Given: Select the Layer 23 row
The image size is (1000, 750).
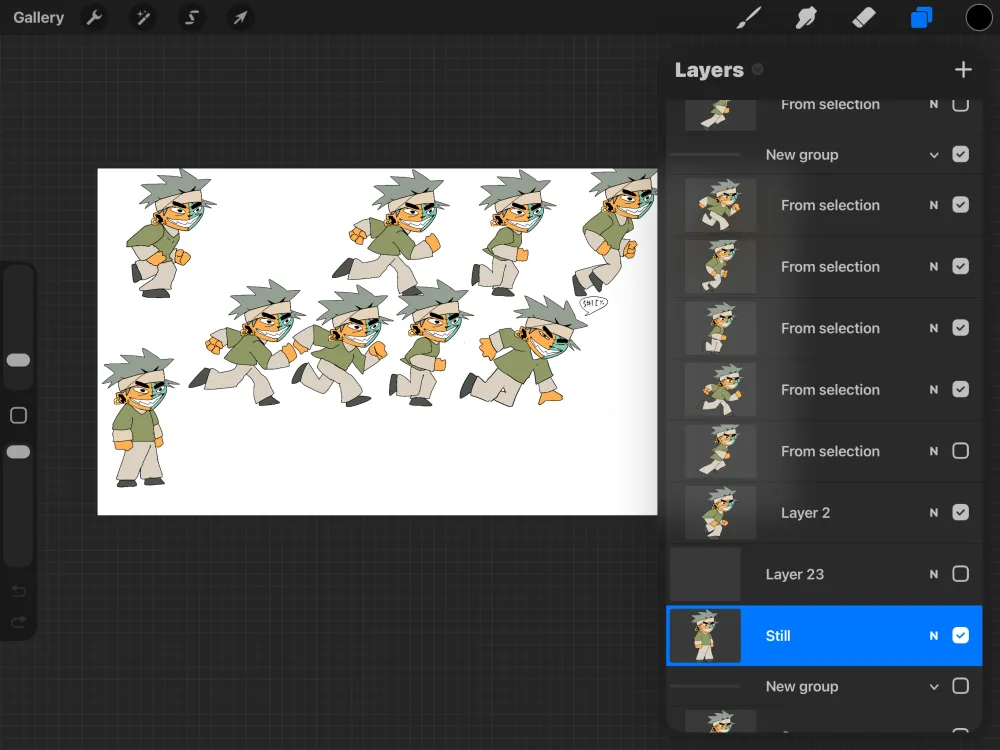Looking at the screenshot, I should tap(824, 574).
